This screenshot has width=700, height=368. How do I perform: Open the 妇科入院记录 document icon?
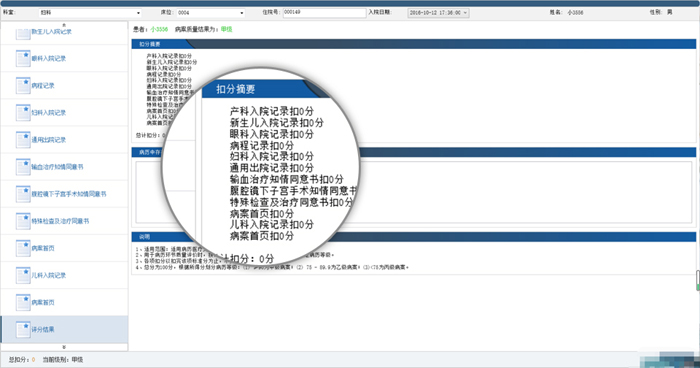pos(23,113)
